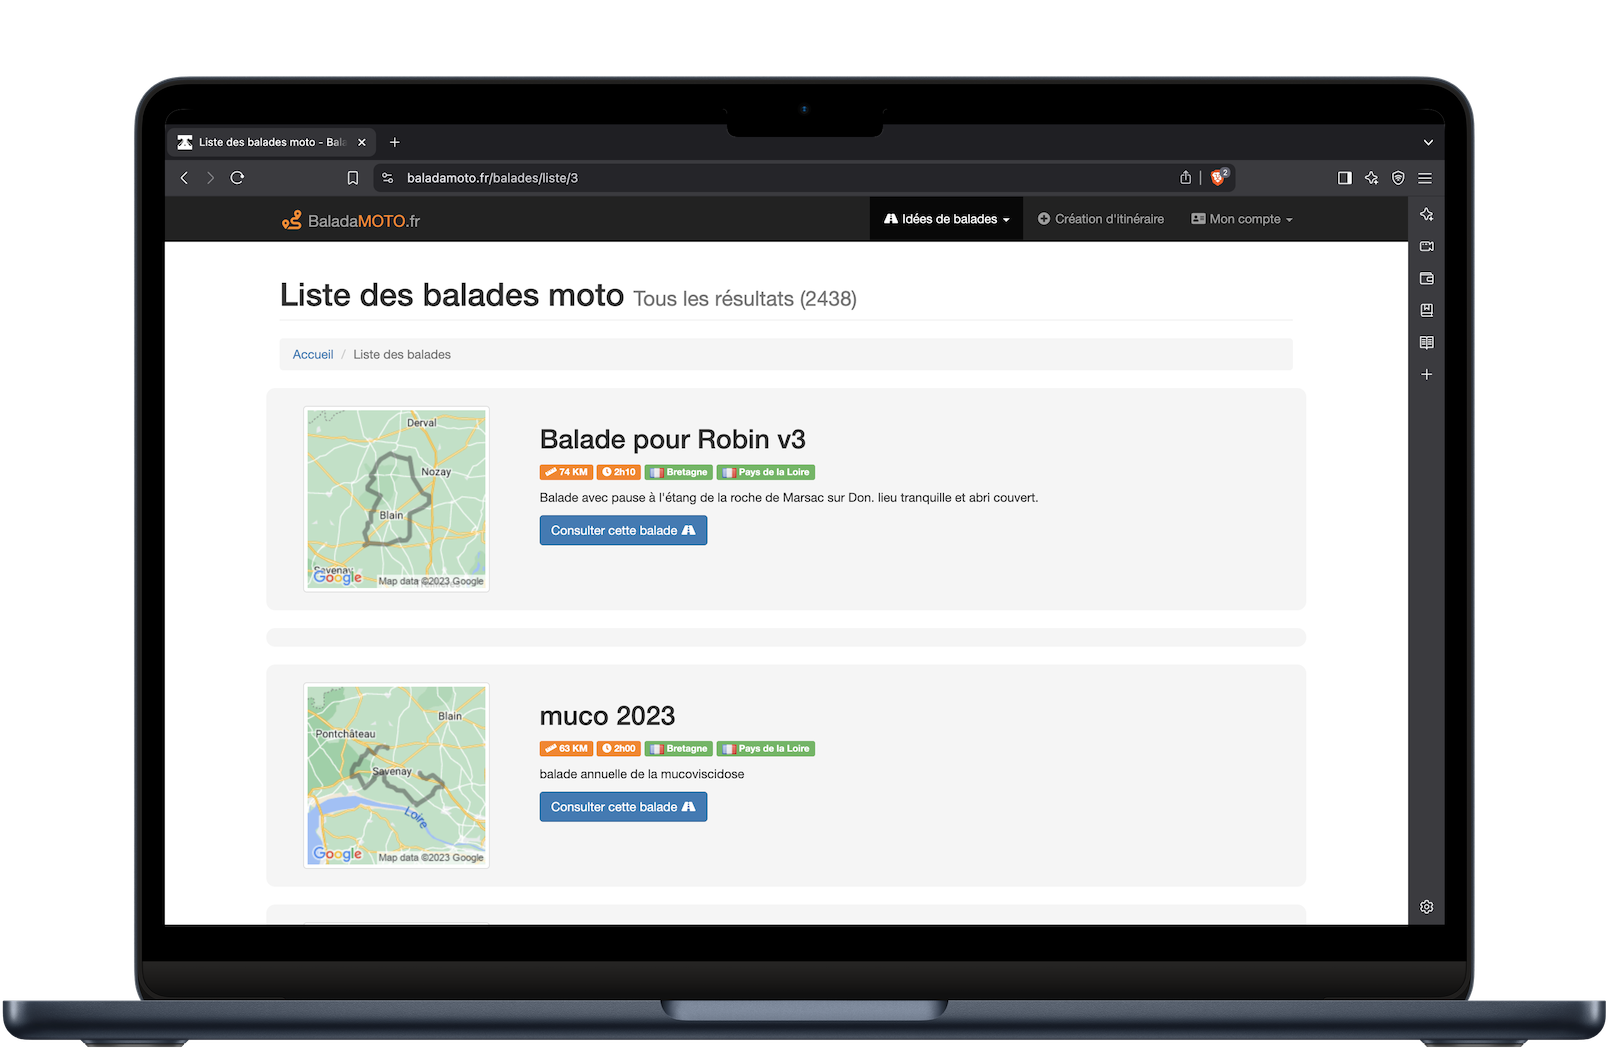Expand the Idées de balades dropdown
The image size is (1610, 1050).
pyautogui.click(x=946, y=219)
